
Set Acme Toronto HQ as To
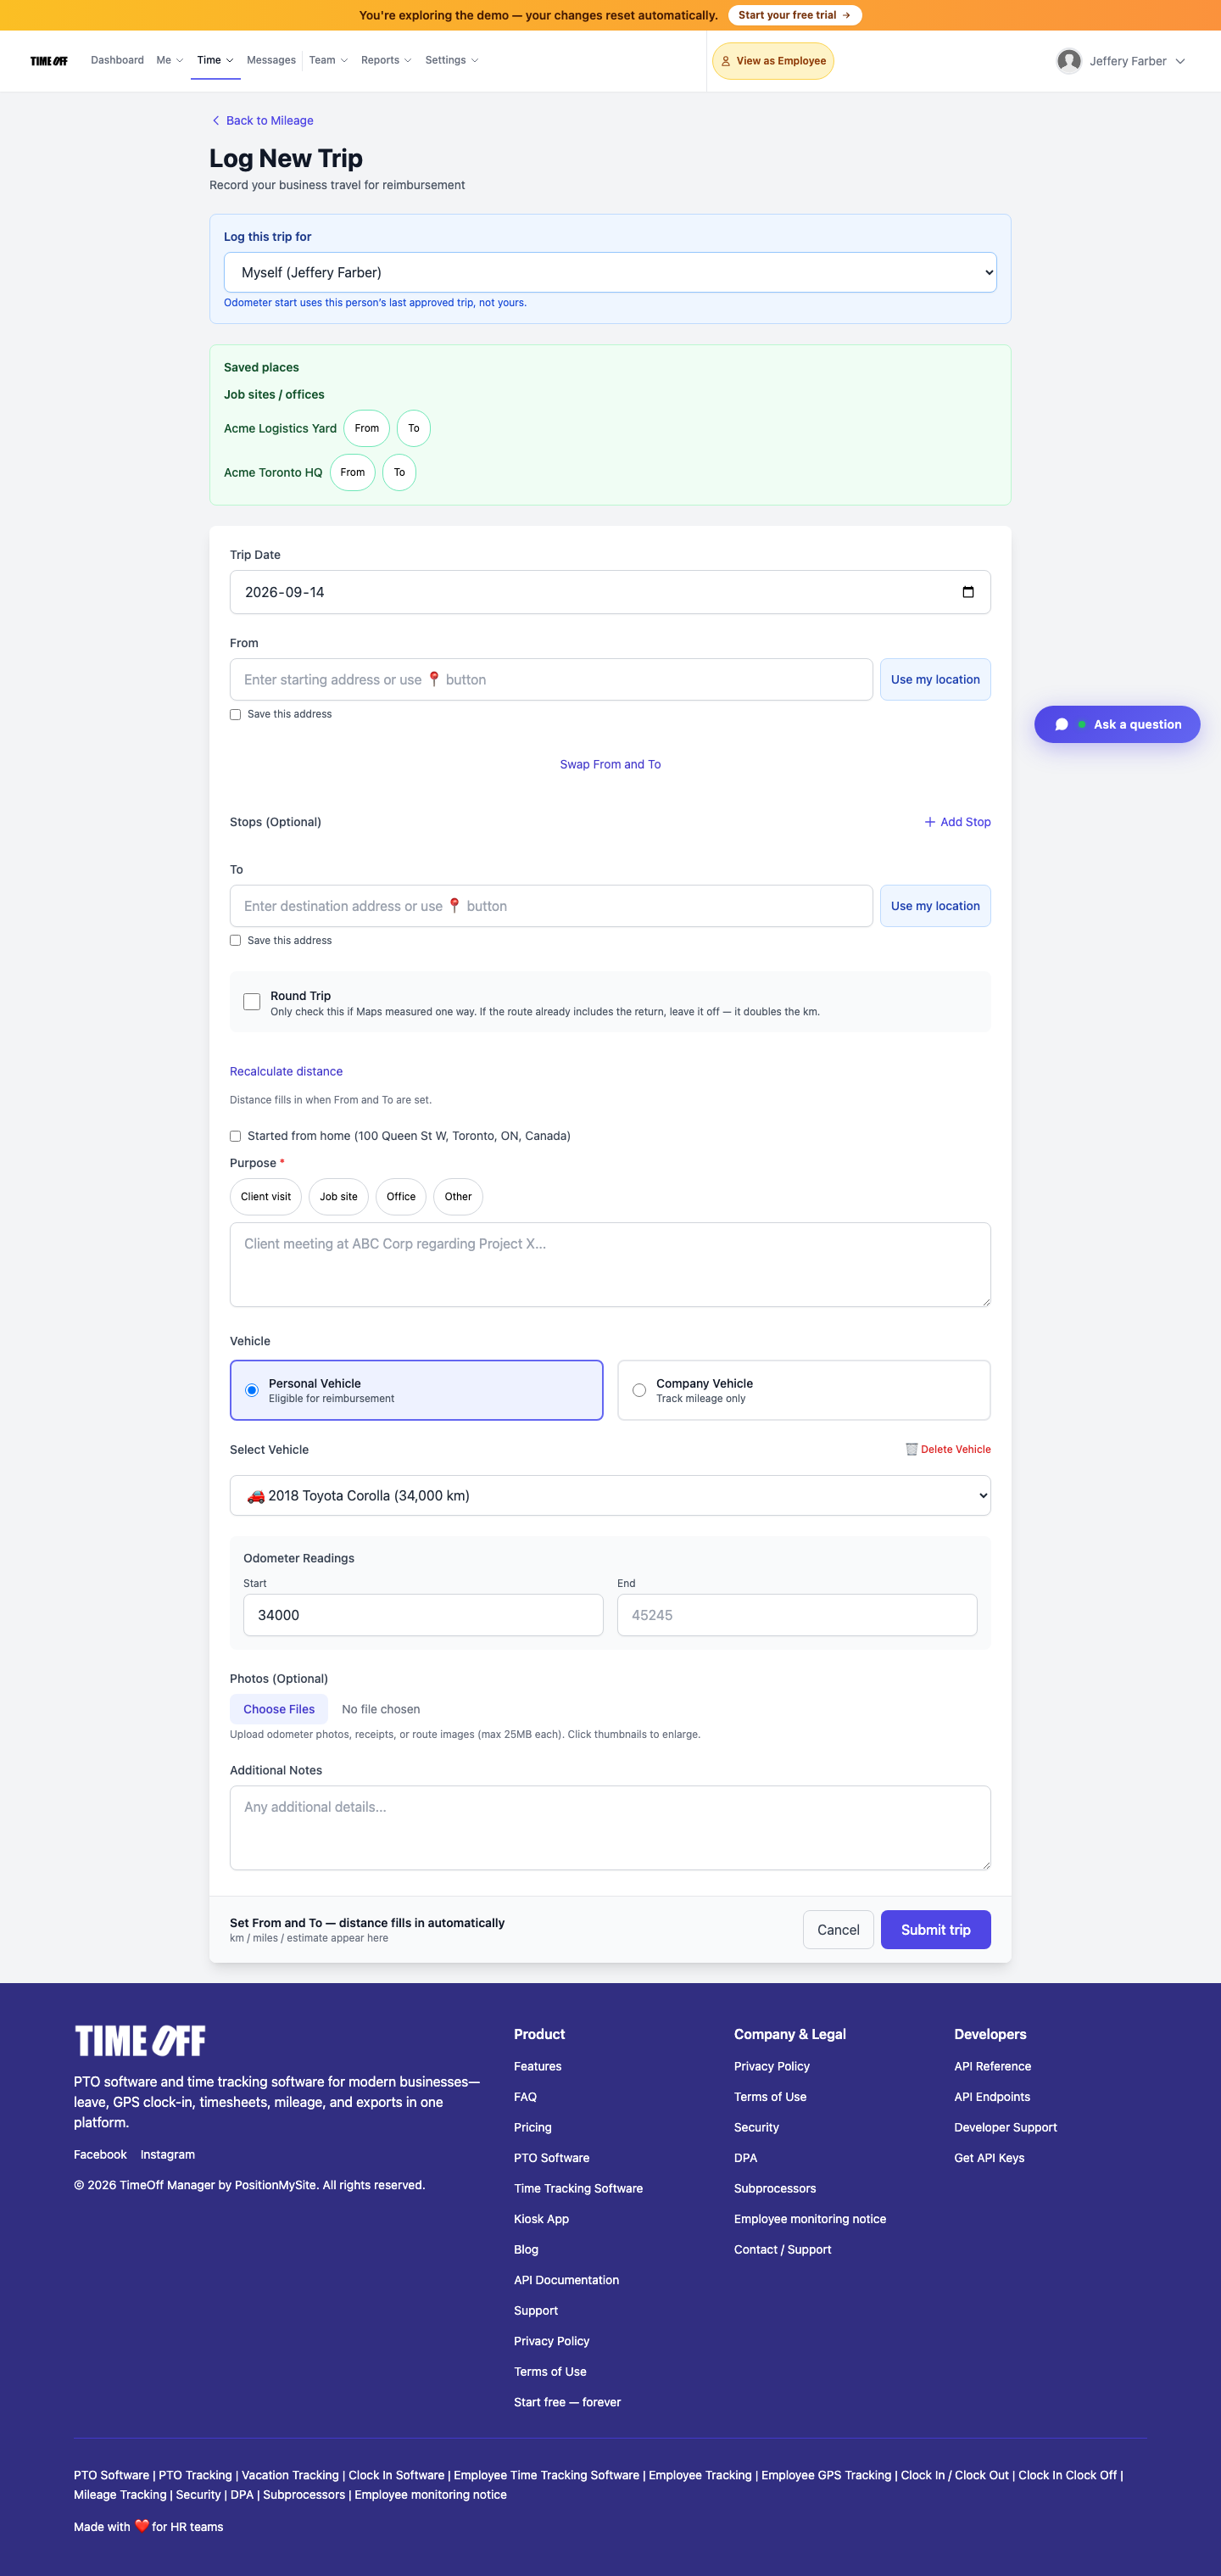[x=399, y=472]
